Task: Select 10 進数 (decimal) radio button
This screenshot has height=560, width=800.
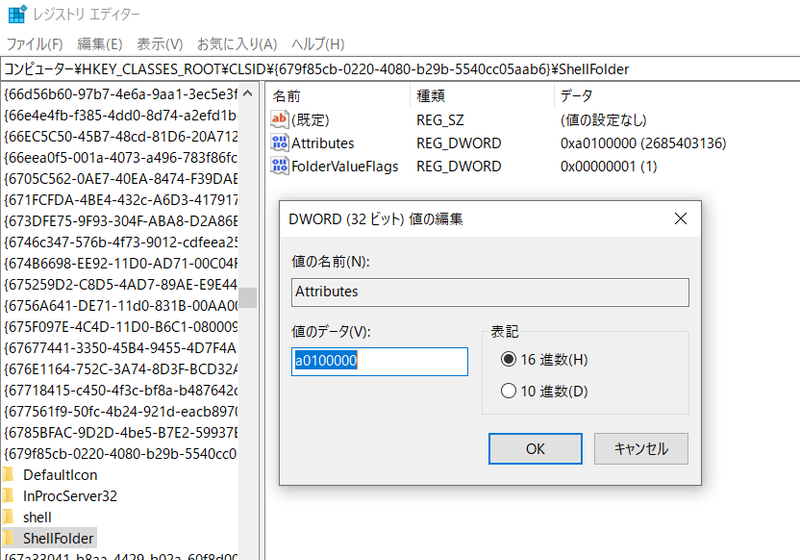Action: pyautogui.click(x=509, y=391)
